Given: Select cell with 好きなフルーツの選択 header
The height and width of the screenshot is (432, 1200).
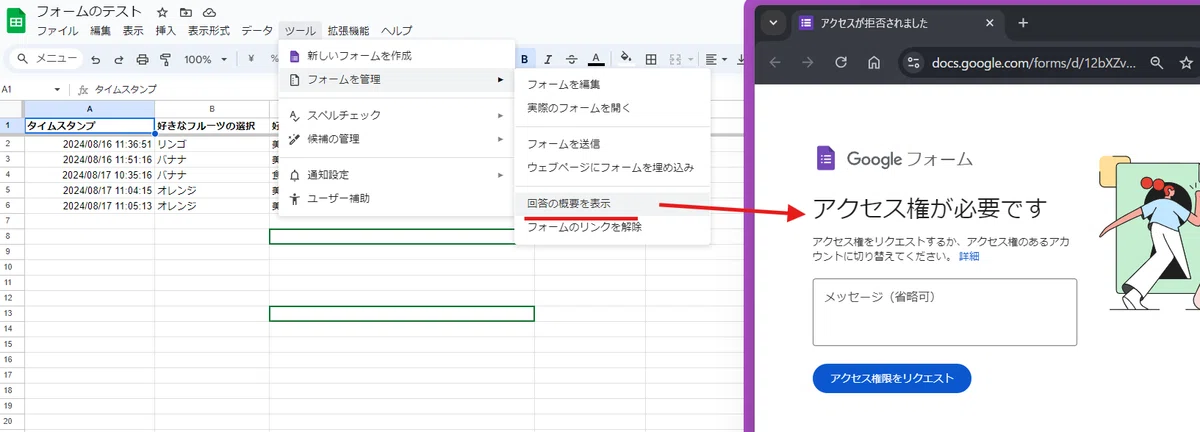Looking at the screenshot, I should [x=212, y=126].
